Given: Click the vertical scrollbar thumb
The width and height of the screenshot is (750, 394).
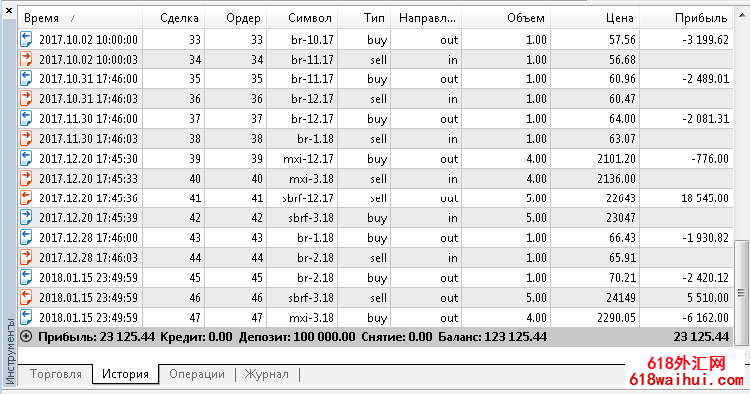Looking at the screenshot, I should [741, 292].
